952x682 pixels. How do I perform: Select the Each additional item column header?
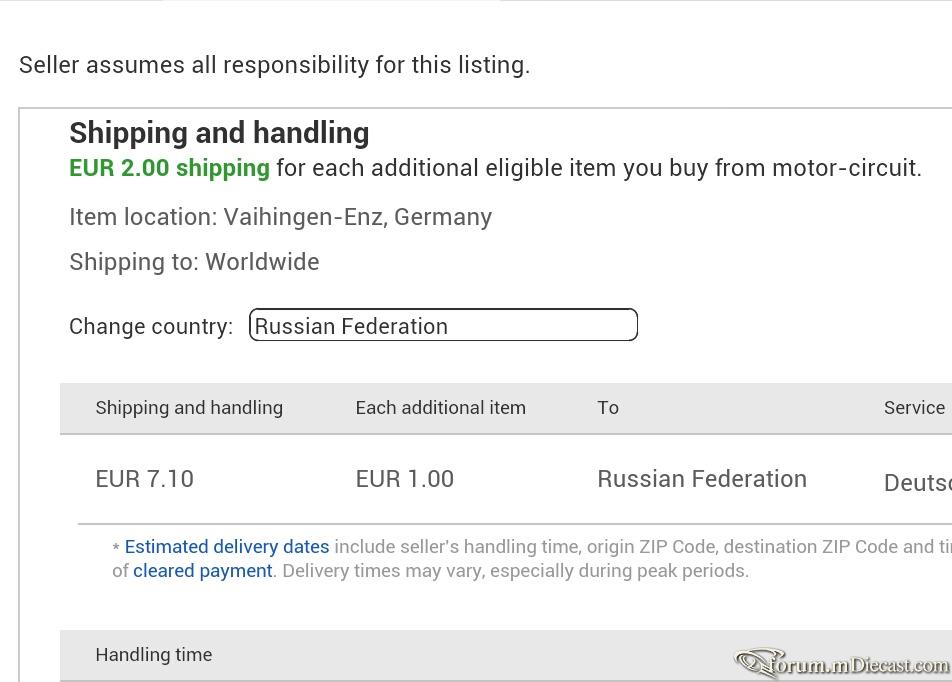(x=441, y=407)
